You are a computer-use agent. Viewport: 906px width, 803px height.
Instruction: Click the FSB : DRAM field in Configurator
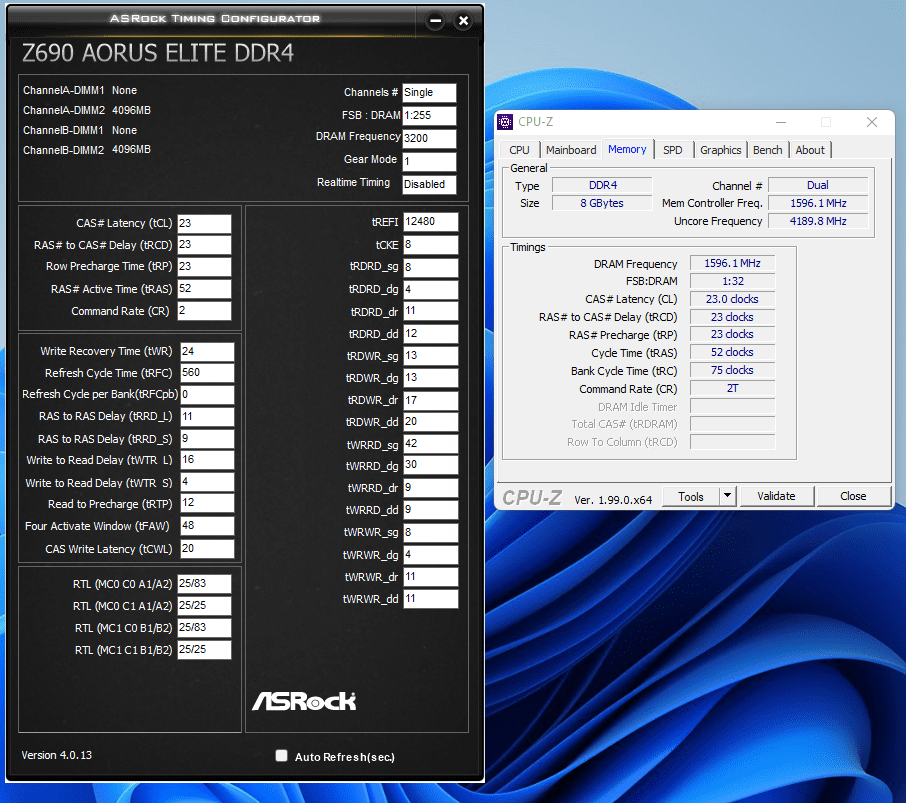tap(429, 116)
